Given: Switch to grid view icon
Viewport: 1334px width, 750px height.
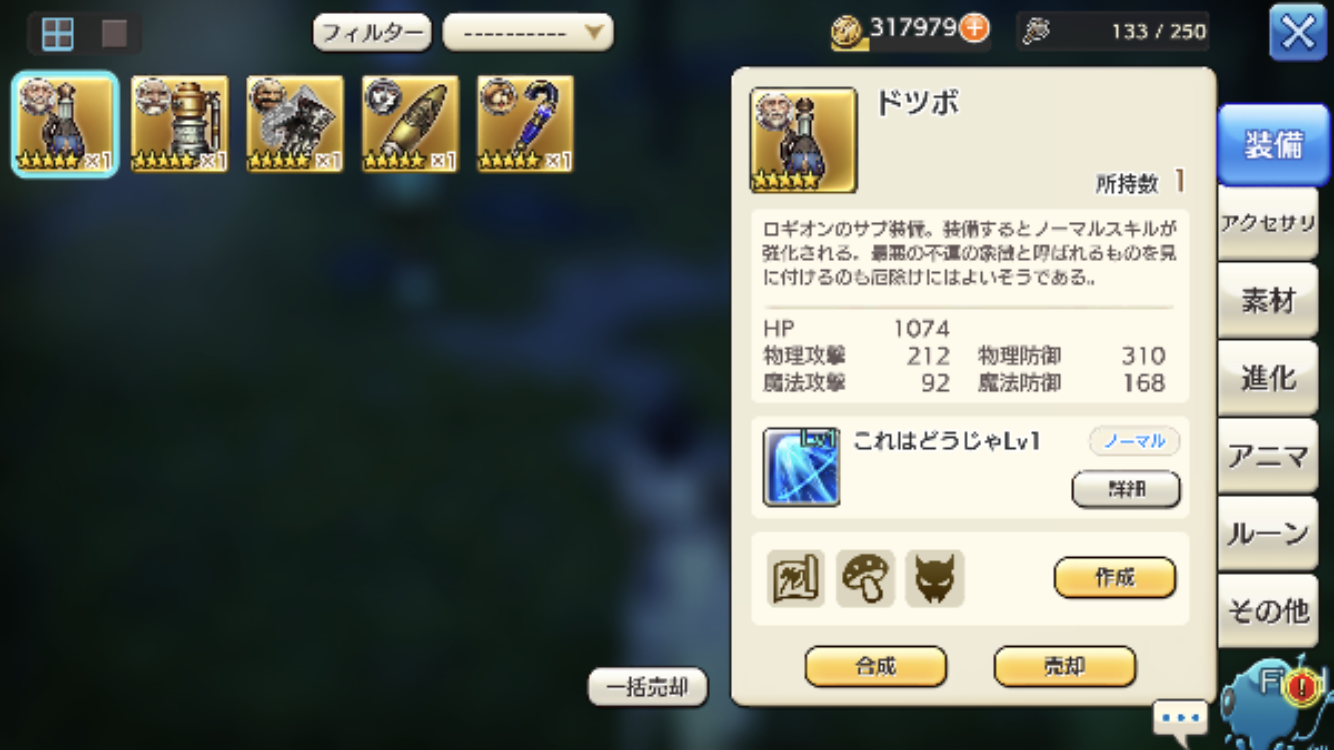Looking at the screenshot, I should pos(58,34).
